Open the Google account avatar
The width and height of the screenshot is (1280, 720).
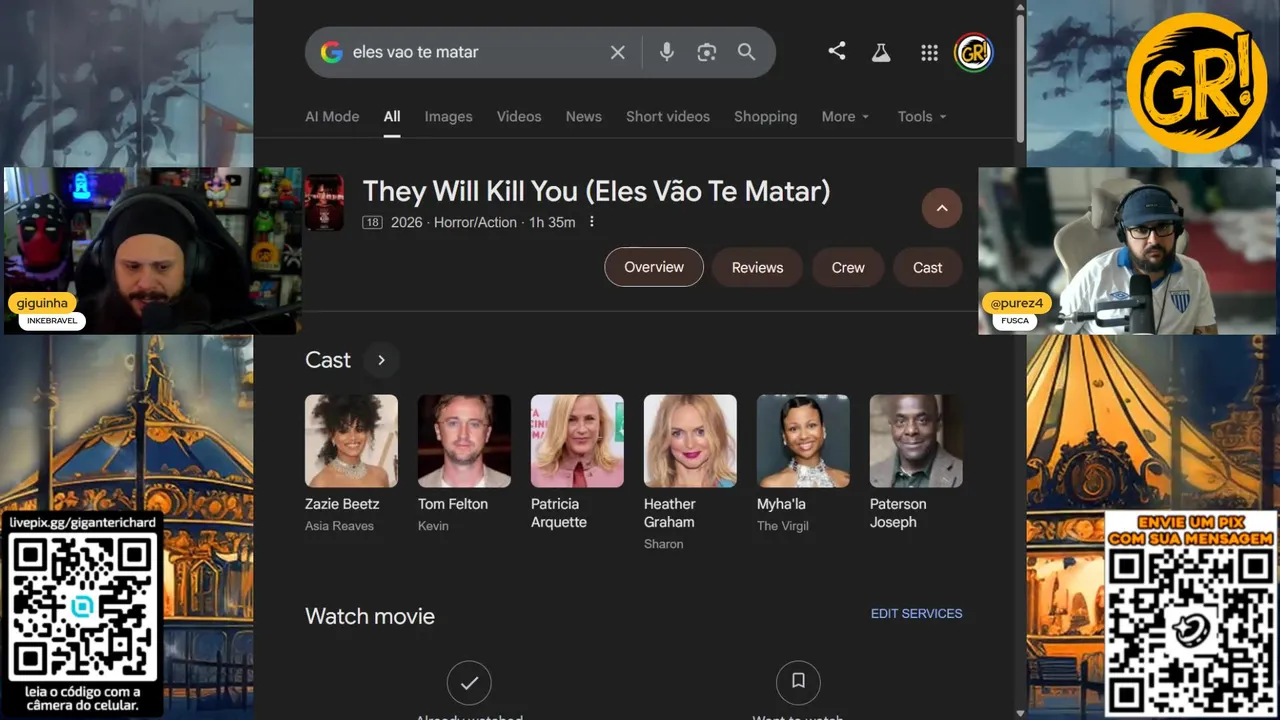click(973, 52)
